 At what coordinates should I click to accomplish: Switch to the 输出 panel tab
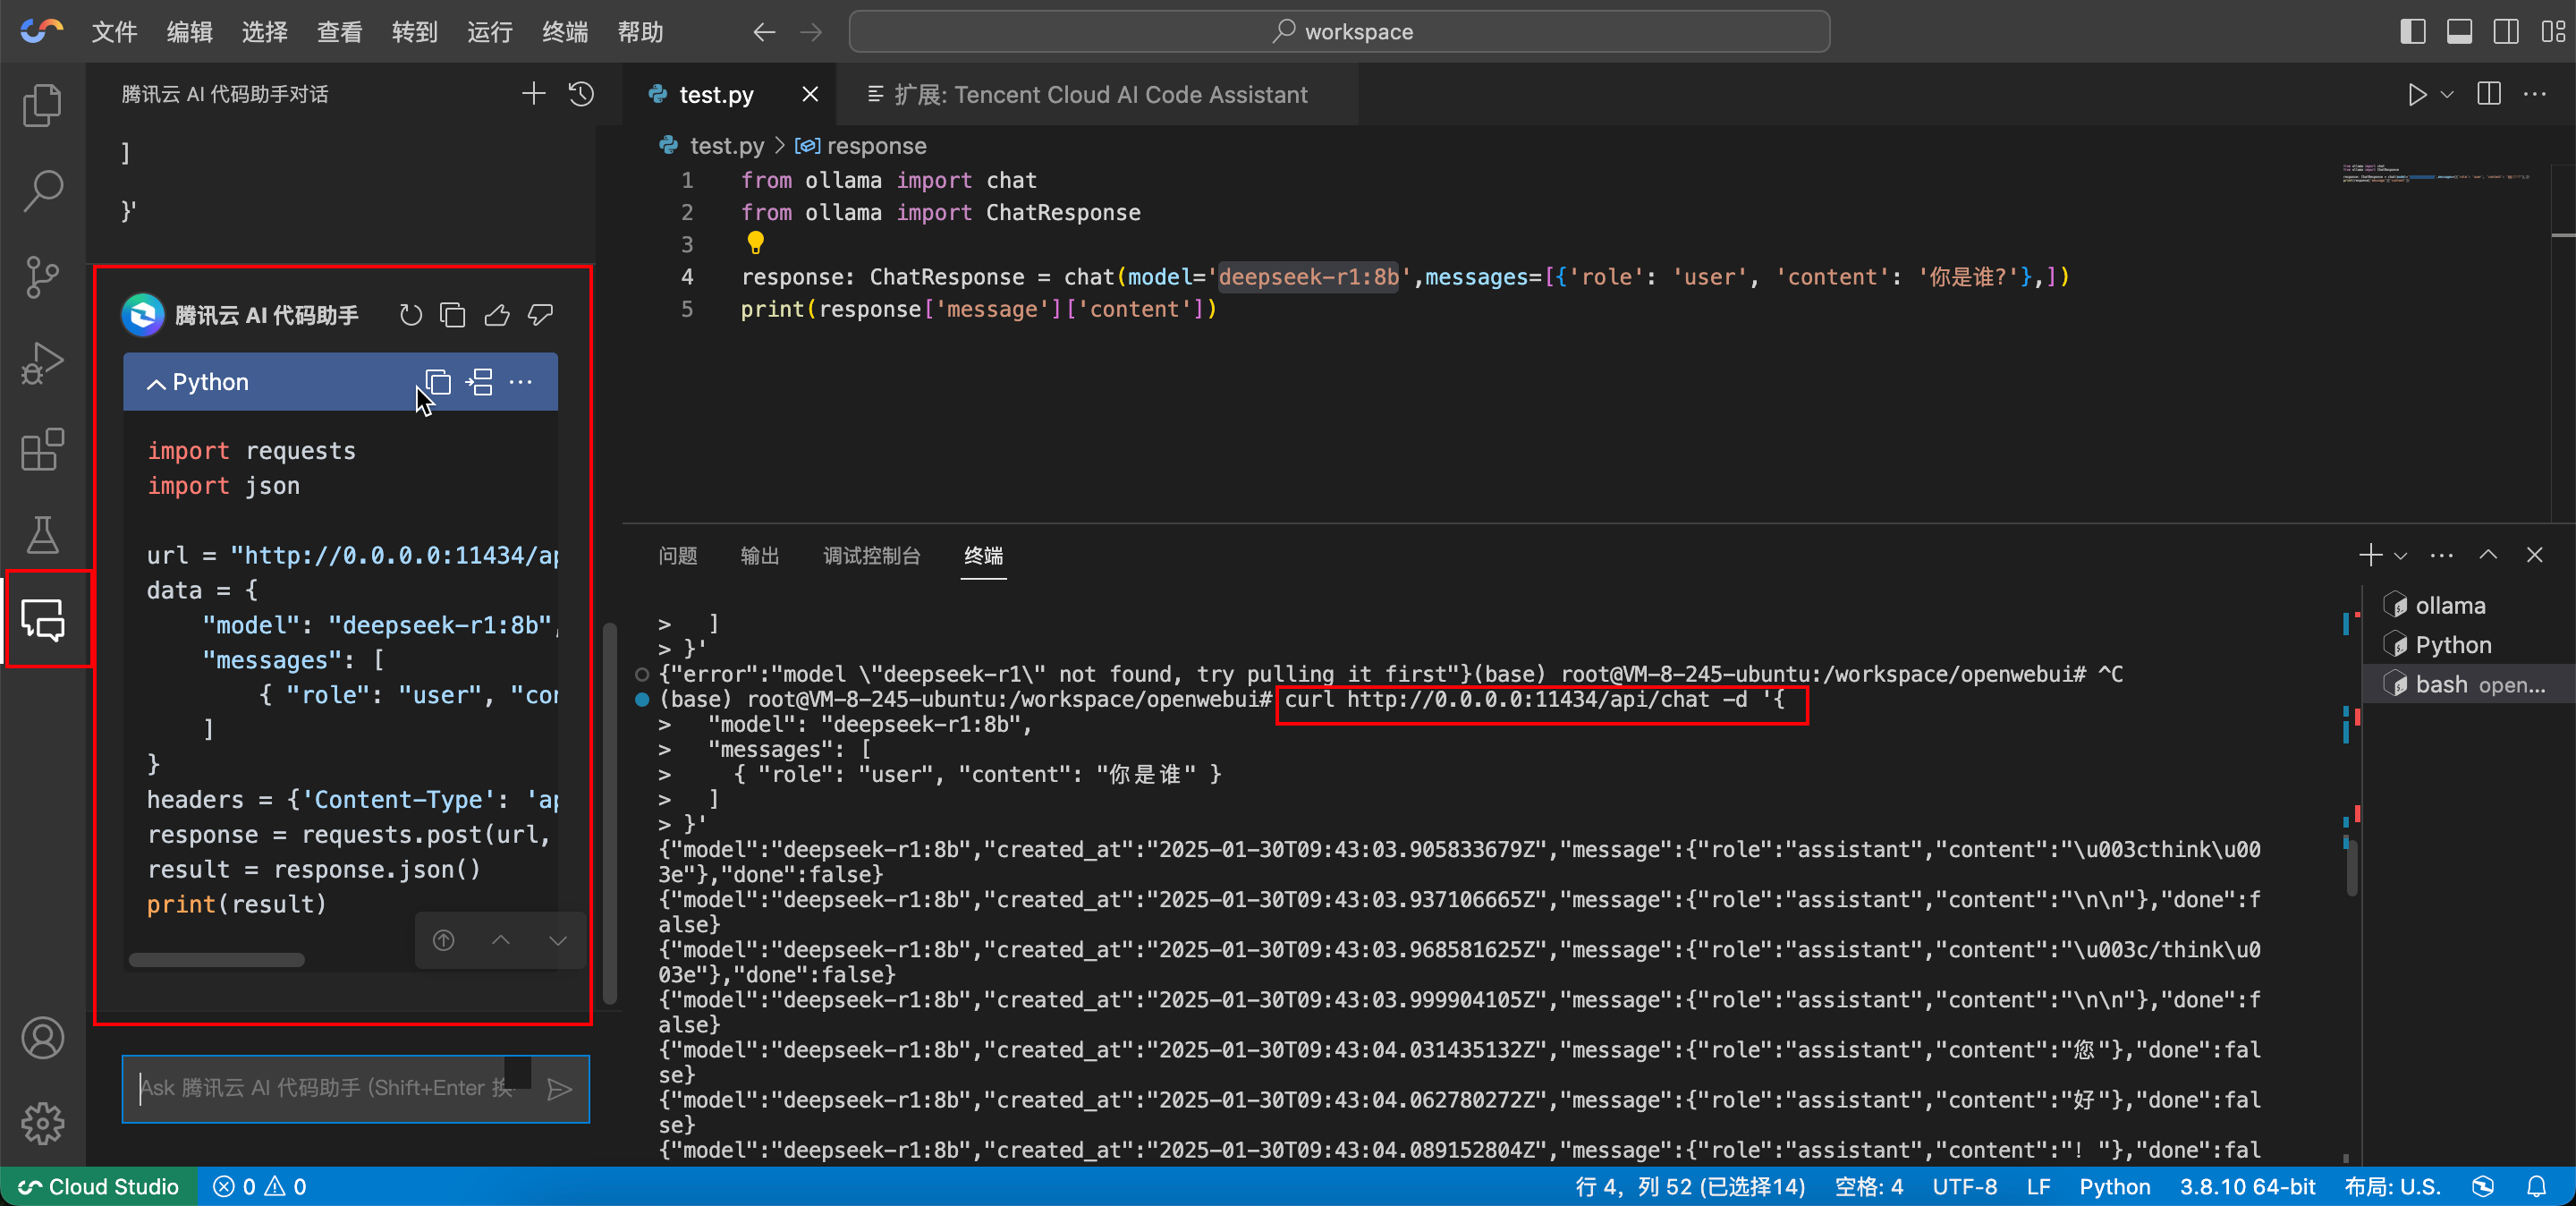[759, 556]
